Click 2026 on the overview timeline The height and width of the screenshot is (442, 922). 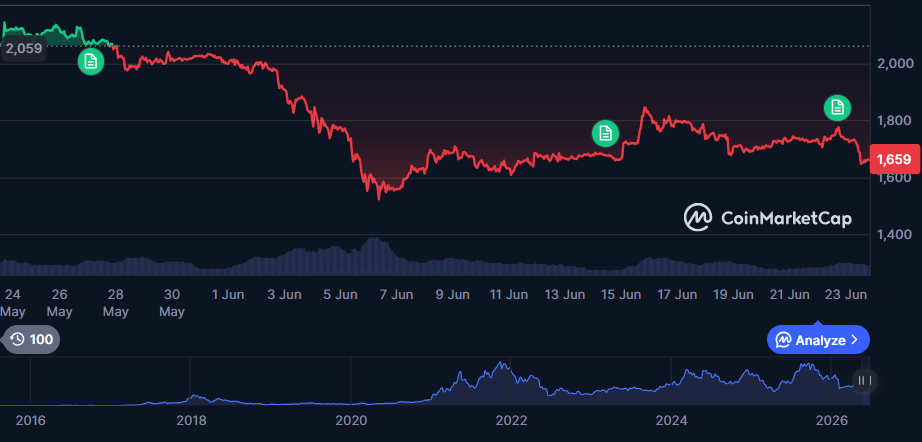click(832, 421)
